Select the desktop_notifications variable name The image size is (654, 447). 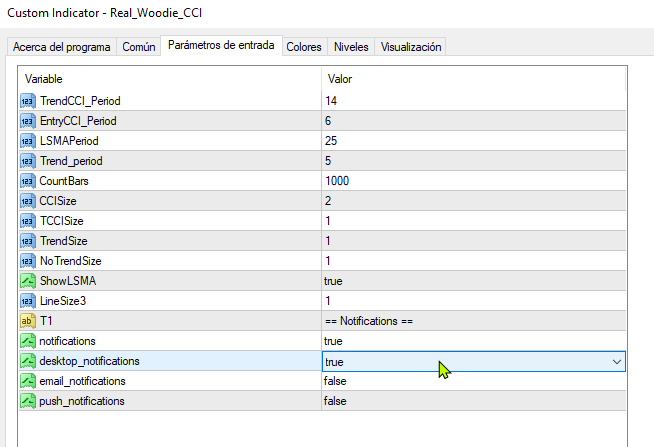tap(89, 361)
